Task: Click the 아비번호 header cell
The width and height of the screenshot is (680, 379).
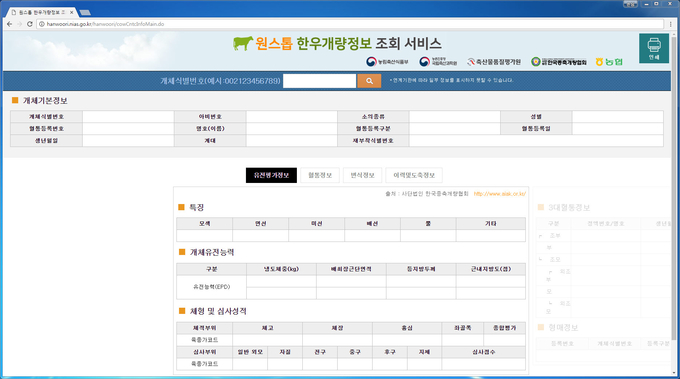Action: [210, 117]
